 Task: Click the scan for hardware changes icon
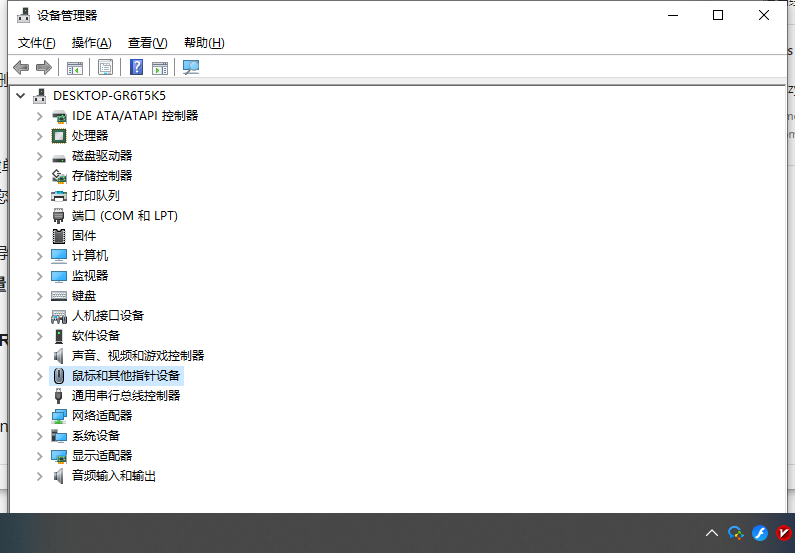pyautogui.click(x=191, y=67)
